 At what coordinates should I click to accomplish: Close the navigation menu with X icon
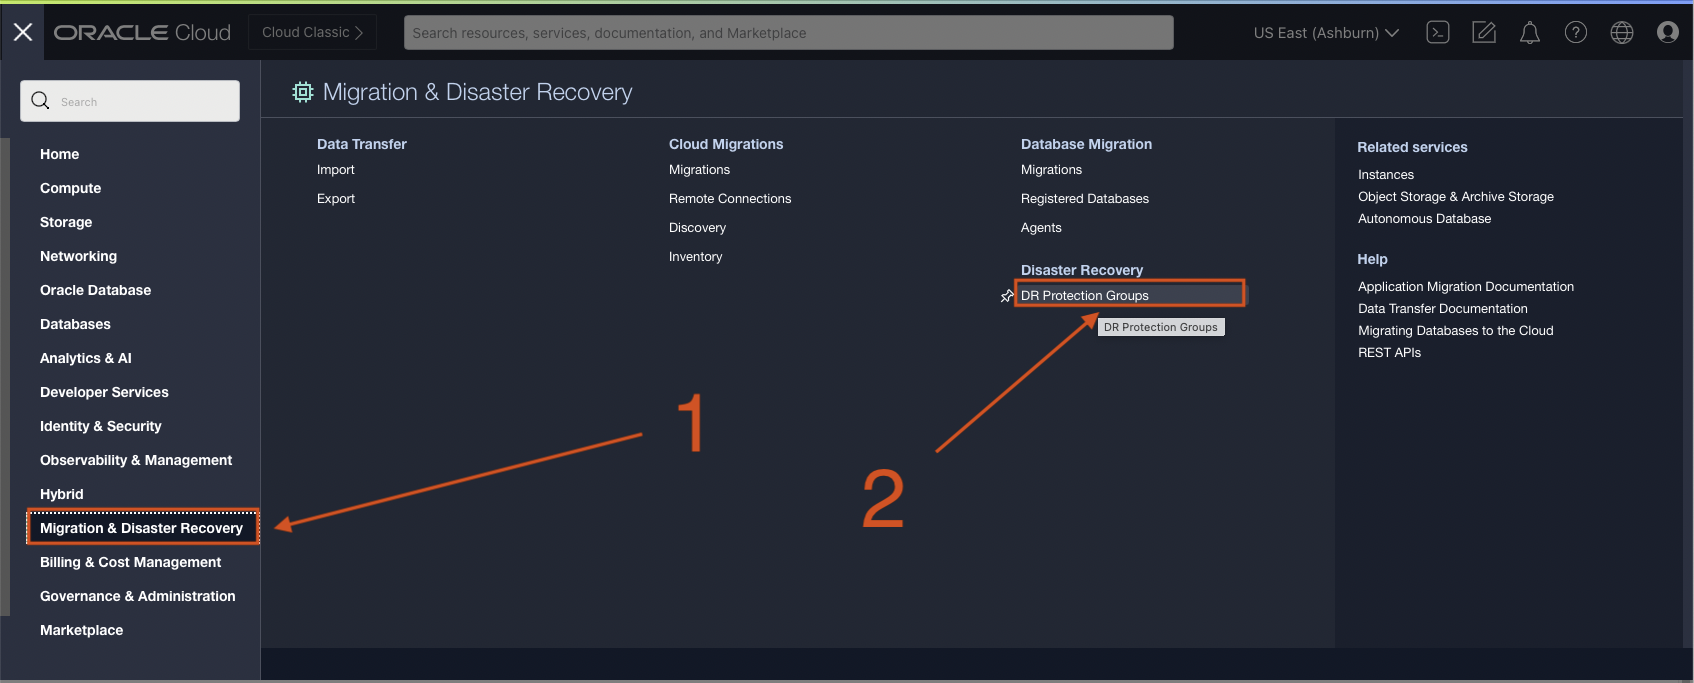pyautogui.click(x=23, y=32)
